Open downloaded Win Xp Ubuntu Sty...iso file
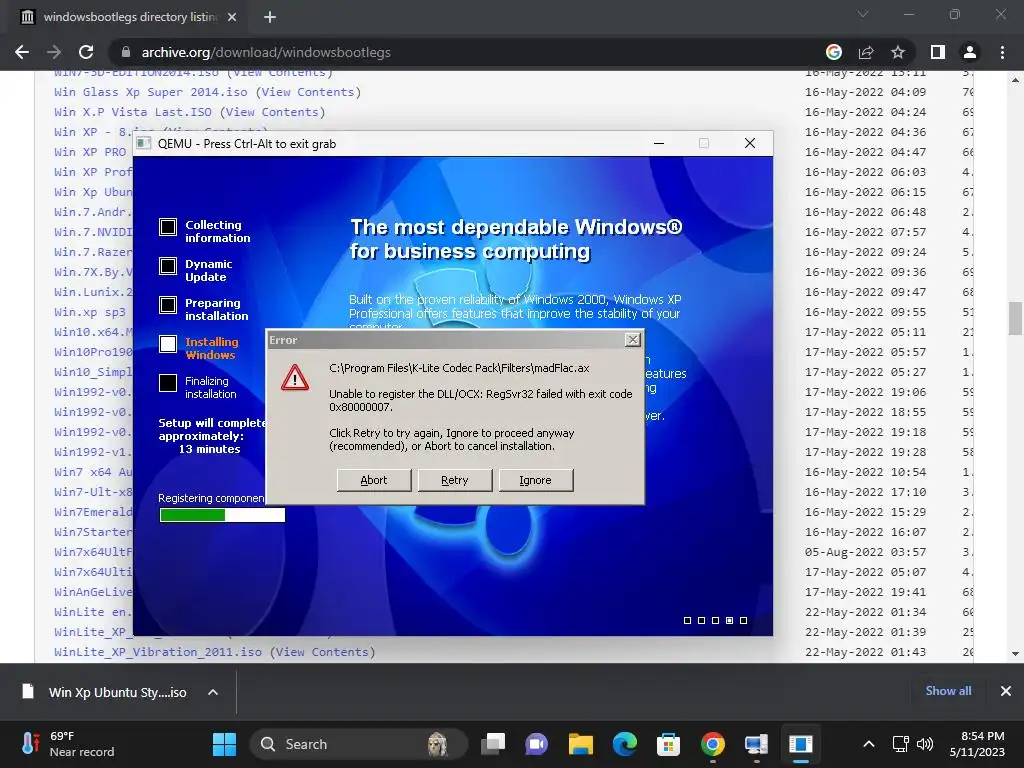Image resolution: width=1024 pixels, height=768 pixels. point(118,692)
